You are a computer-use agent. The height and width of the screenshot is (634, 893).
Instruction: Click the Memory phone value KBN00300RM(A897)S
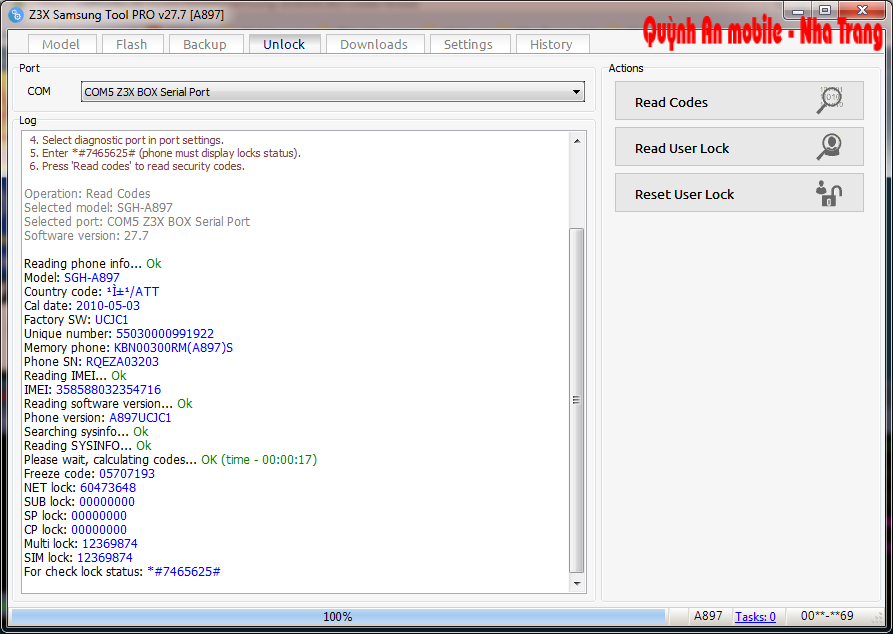[174, 347]
